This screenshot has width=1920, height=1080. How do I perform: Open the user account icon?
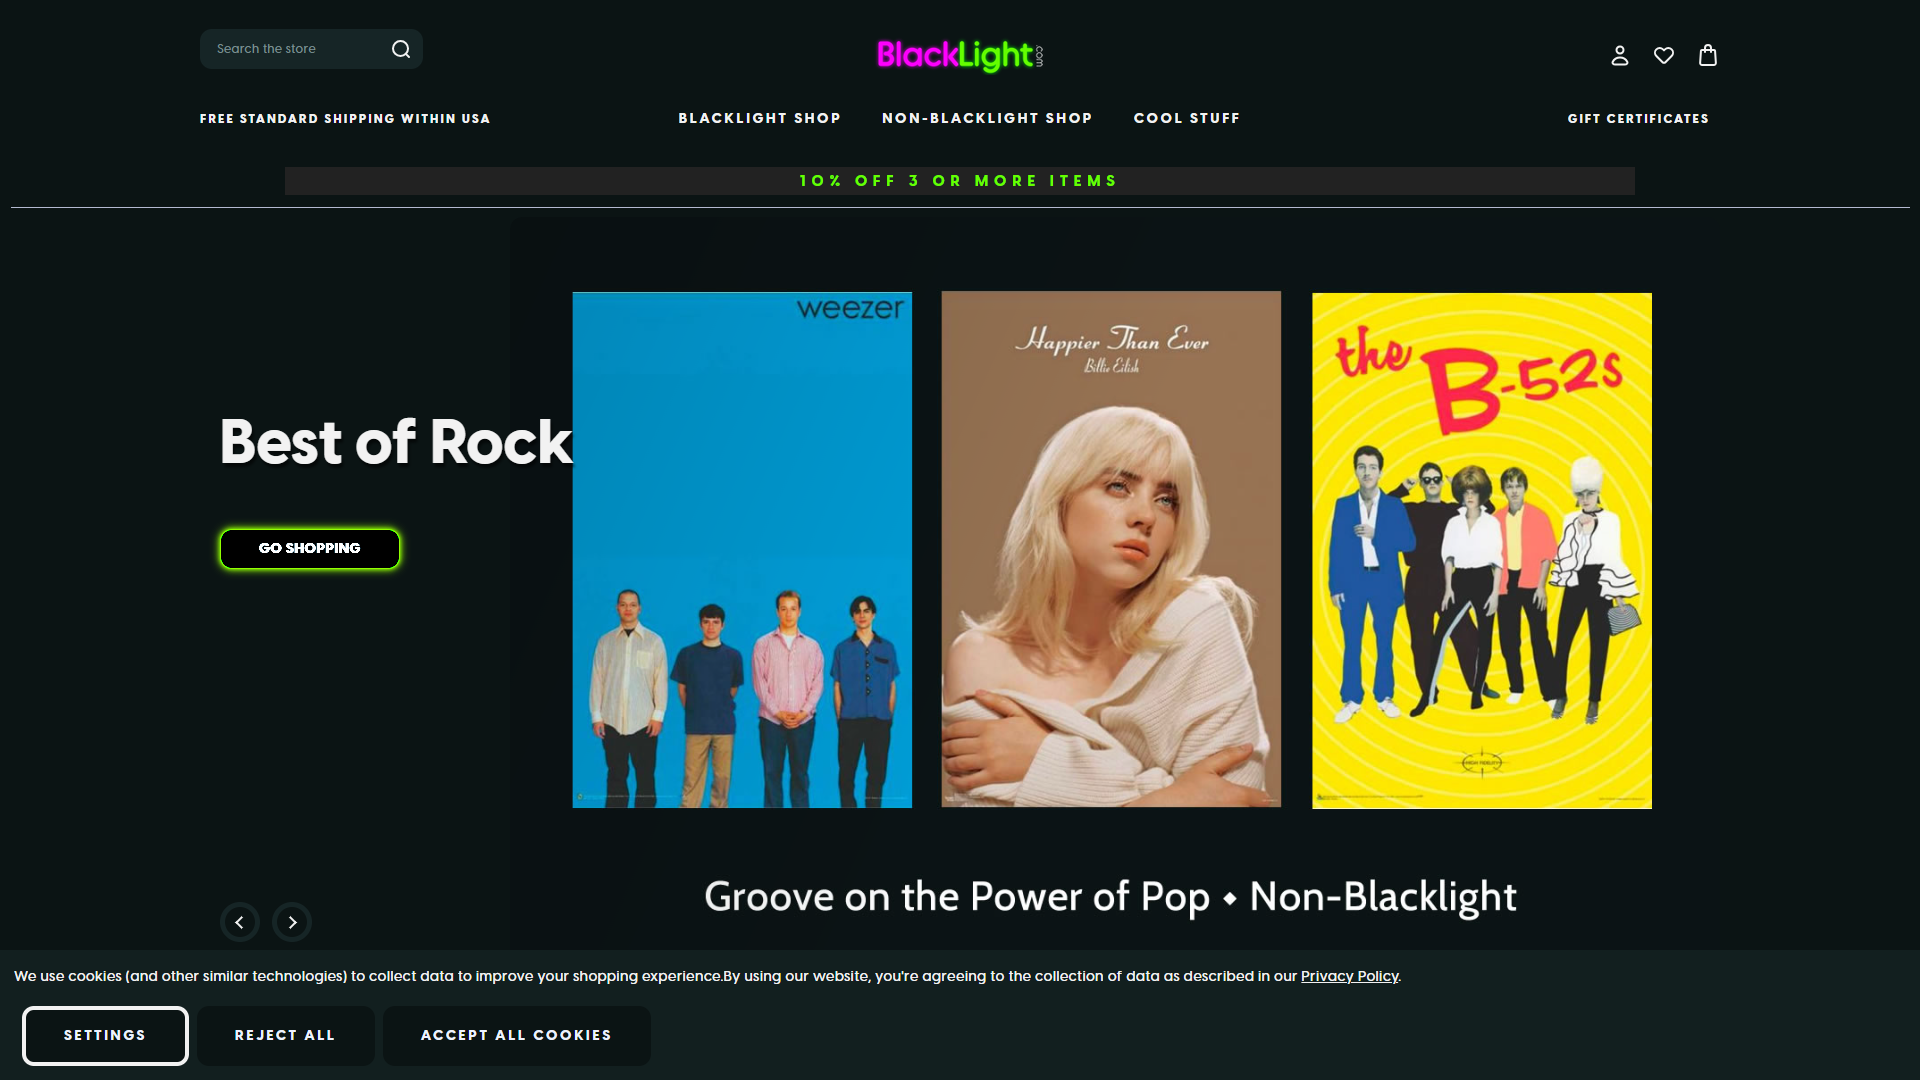[x=1620, y=56]
